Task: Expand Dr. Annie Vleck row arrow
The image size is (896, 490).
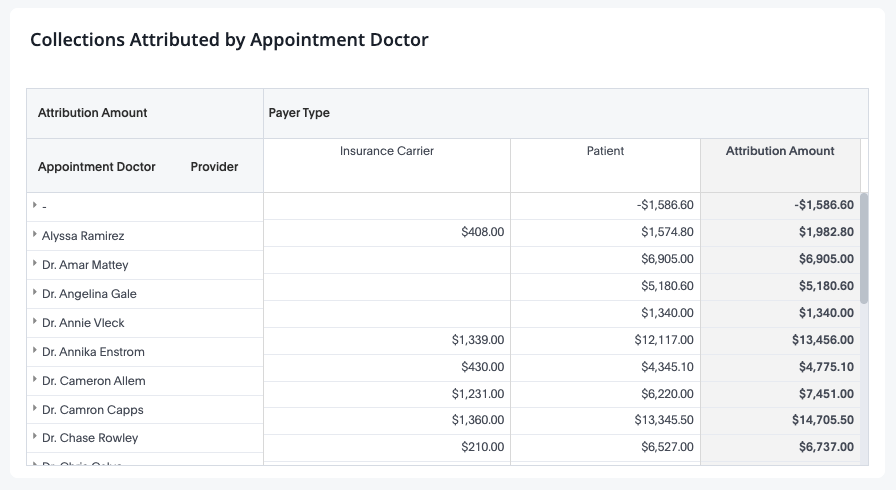Action: point(35,321)
